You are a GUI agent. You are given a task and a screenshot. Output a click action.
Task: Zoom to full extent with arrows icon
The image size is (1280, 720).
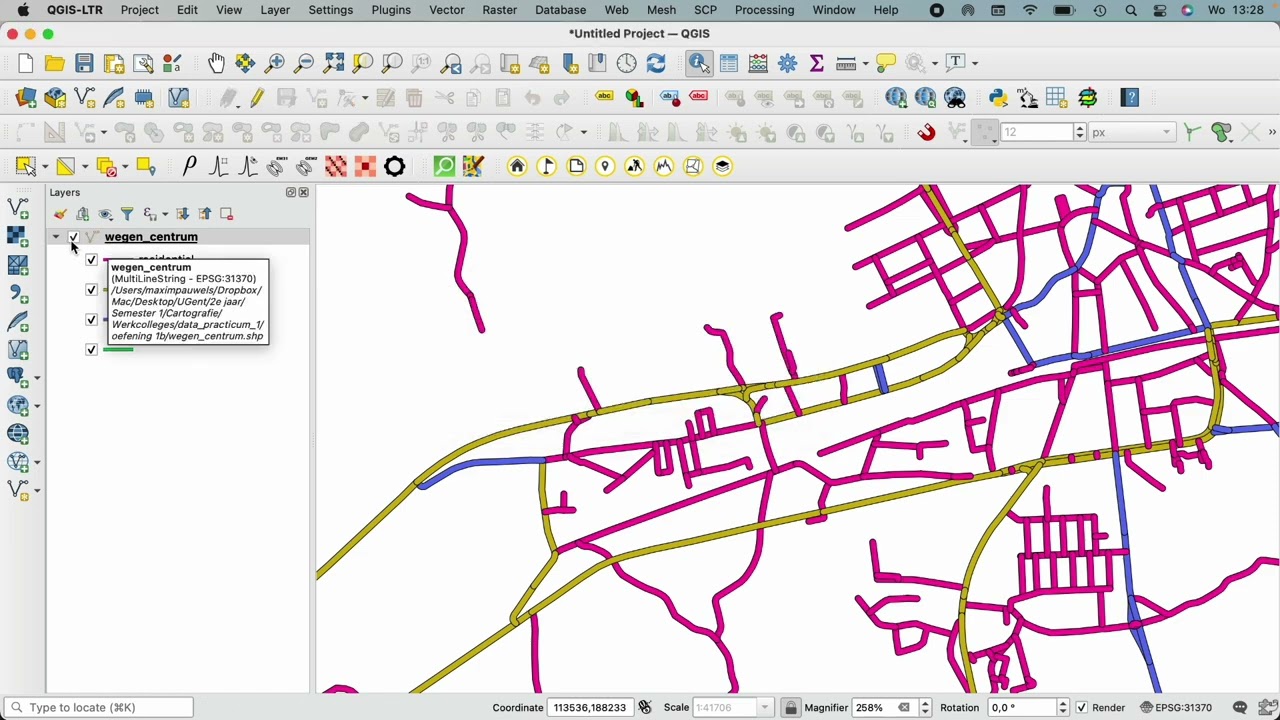coord(334,63)
